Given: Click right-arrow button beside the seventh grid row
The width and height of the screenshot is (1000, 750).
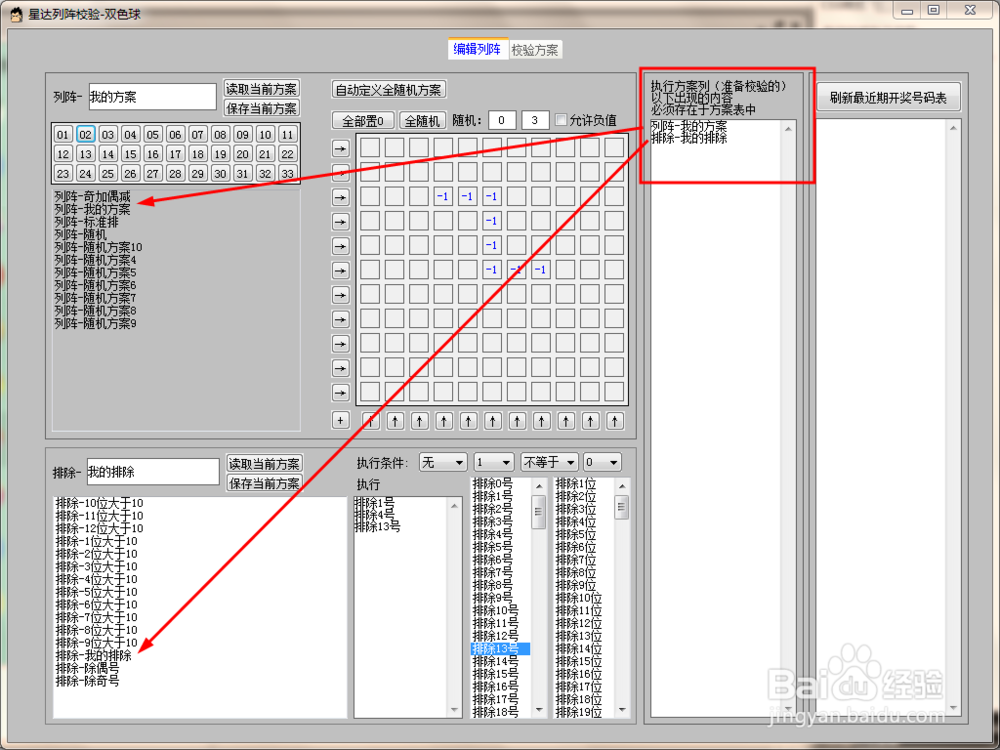Looking at the screenshot, I should tap(341, 295).
